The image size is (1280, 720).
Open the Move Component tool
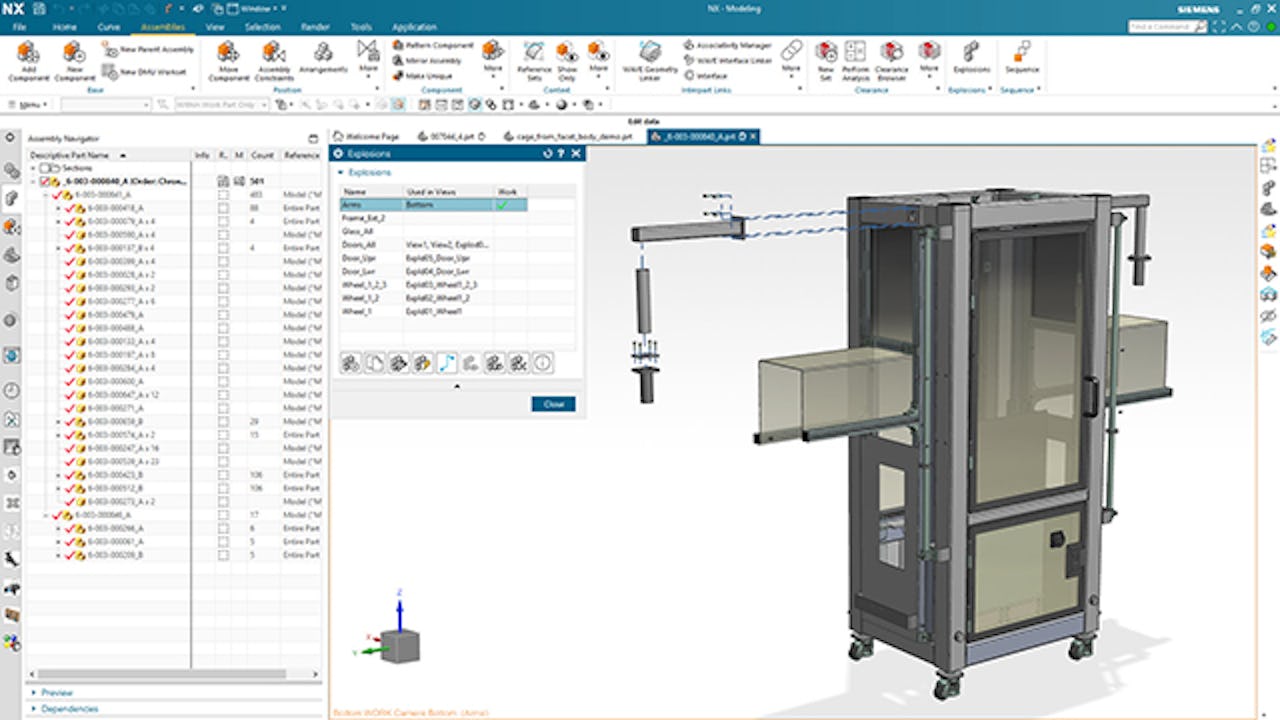coord(228,53)
